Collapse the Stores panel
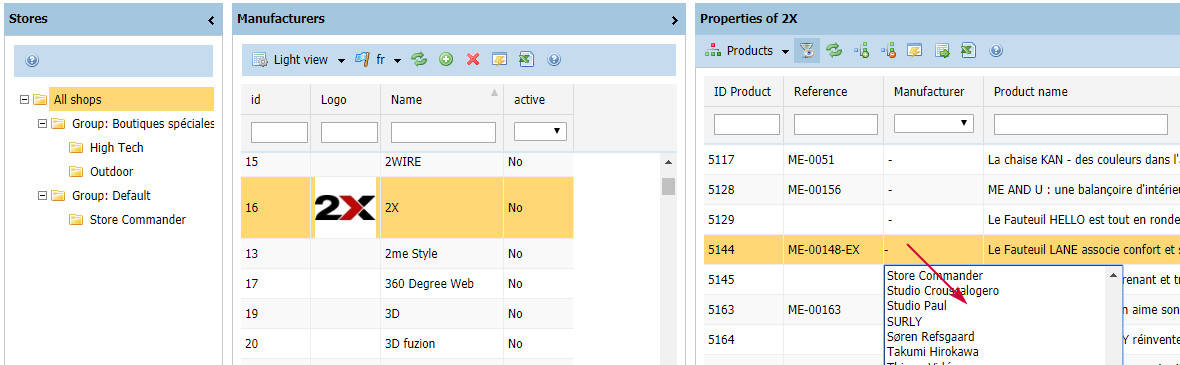This screenshot has width=1180, height=365. point(211,20)
